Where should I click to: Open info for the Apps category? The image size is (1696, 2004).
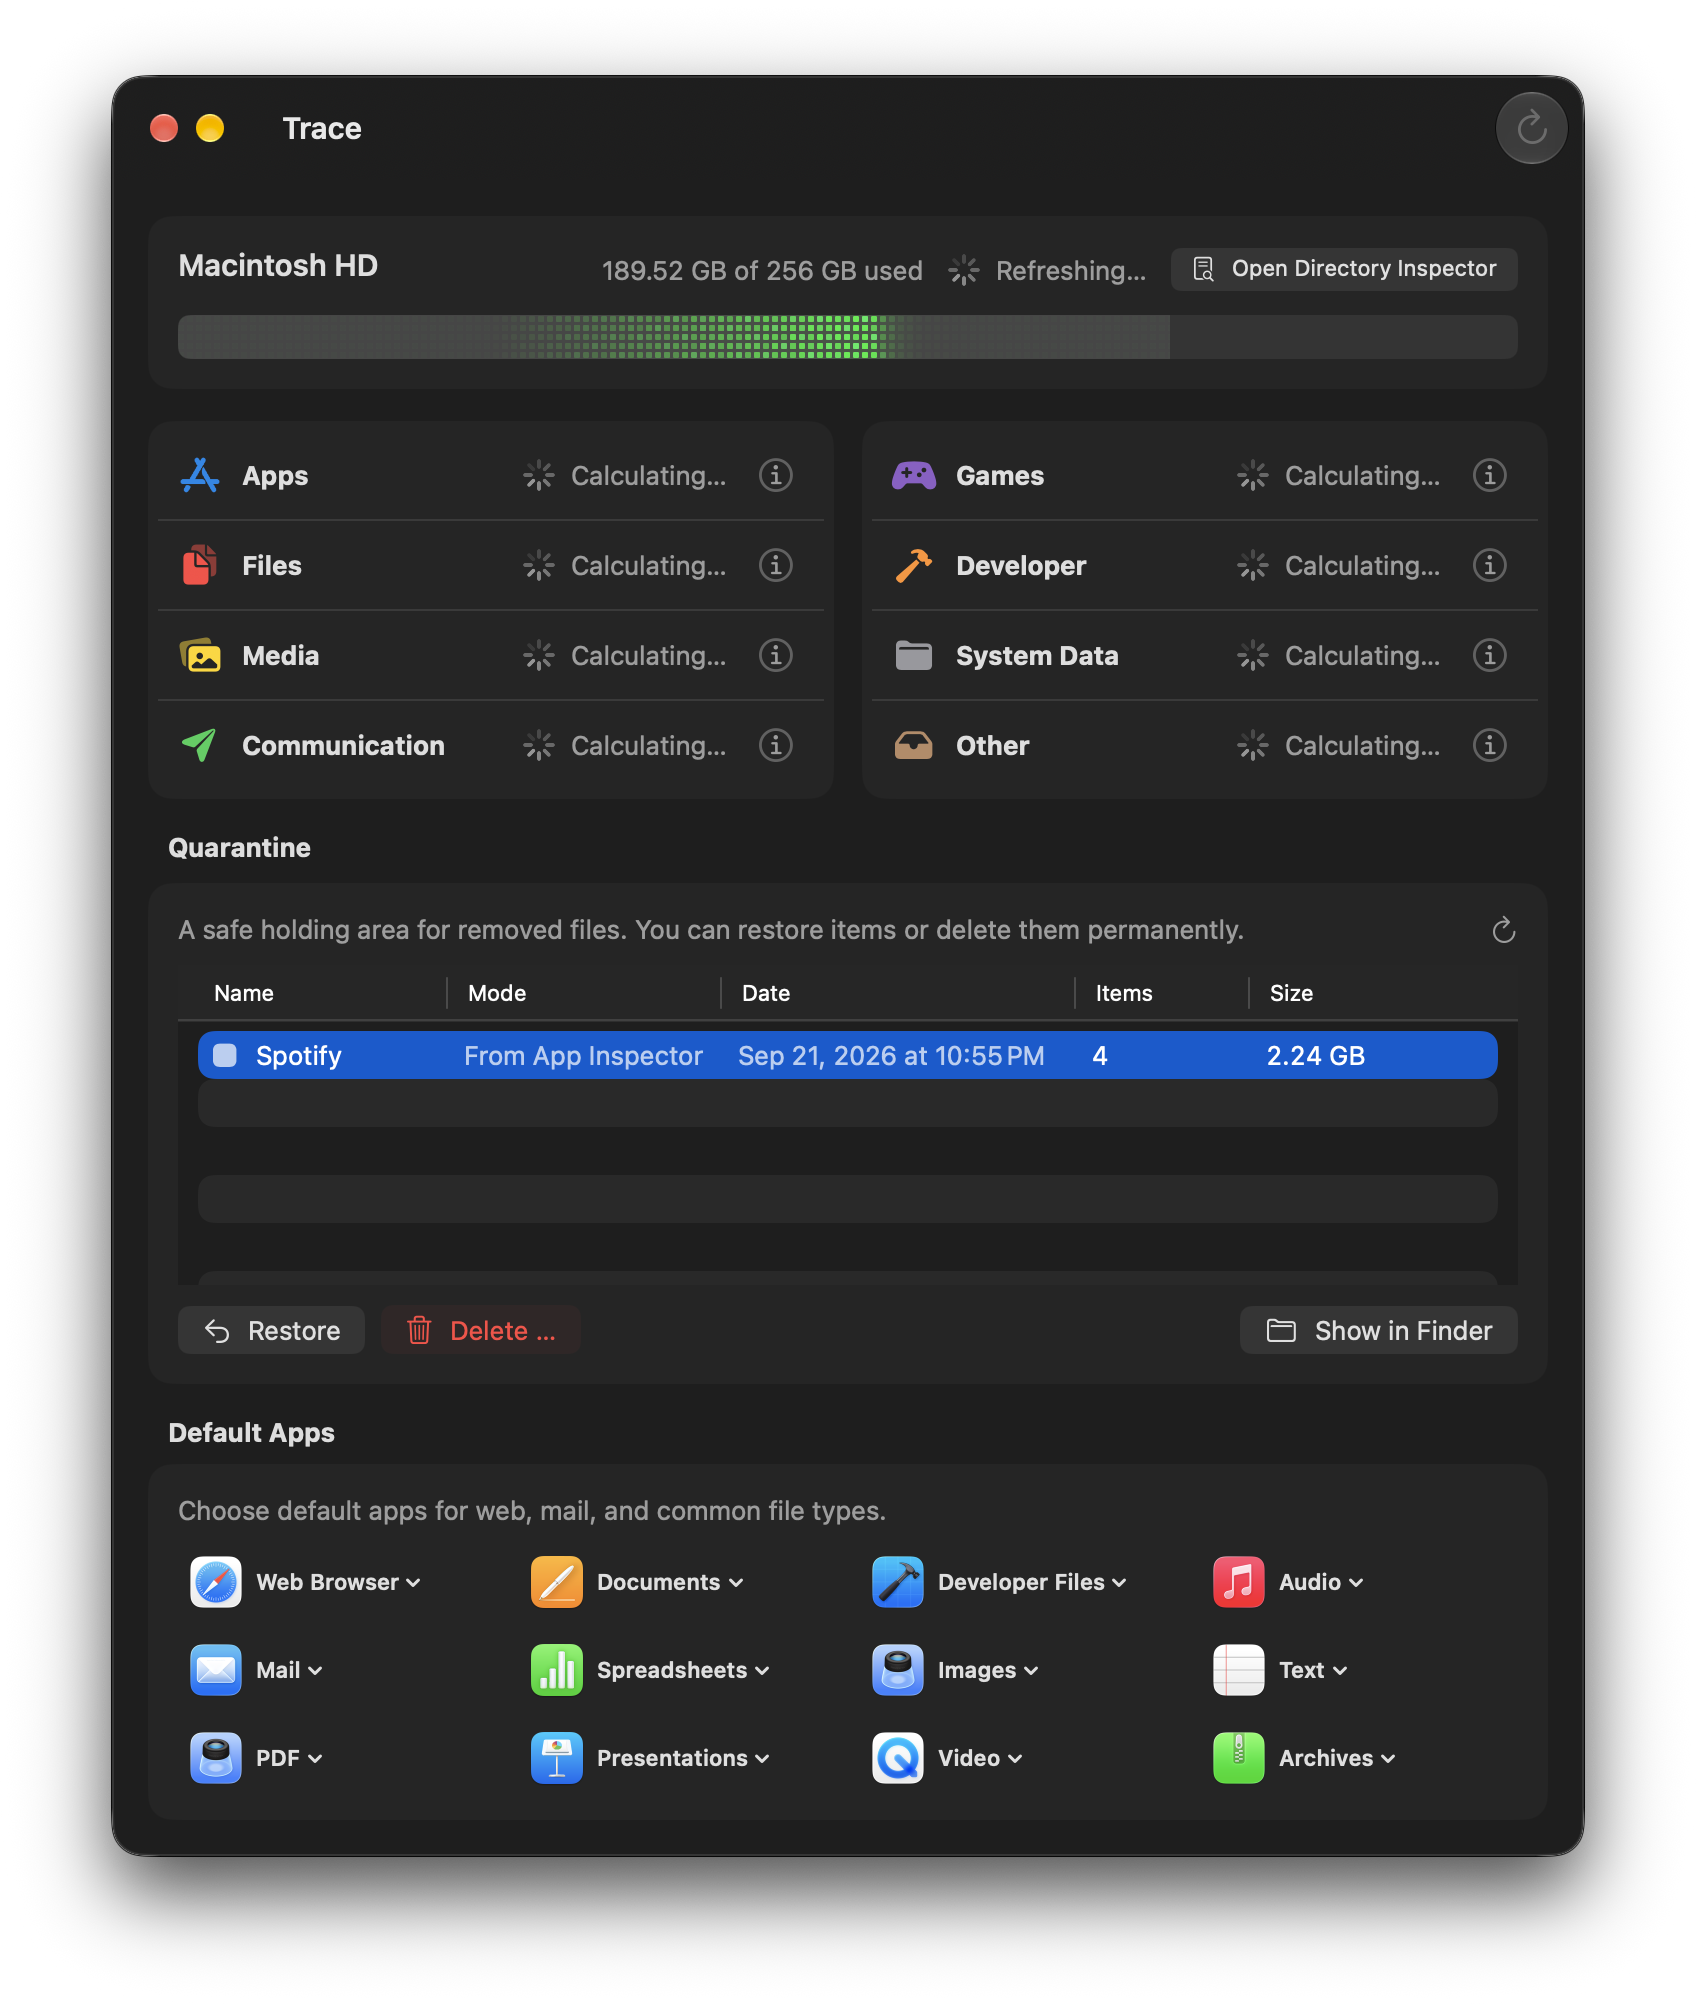775,475
